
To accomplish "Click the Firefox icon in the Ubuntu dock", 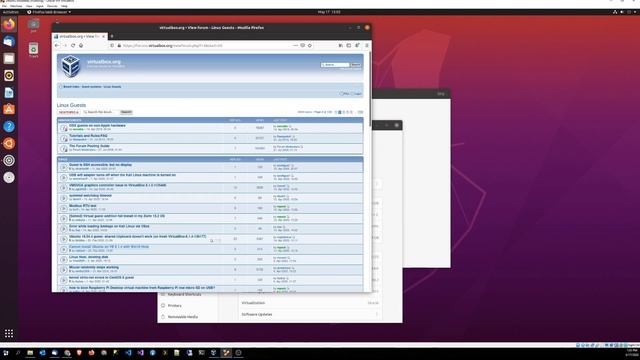I will point(9,24).
